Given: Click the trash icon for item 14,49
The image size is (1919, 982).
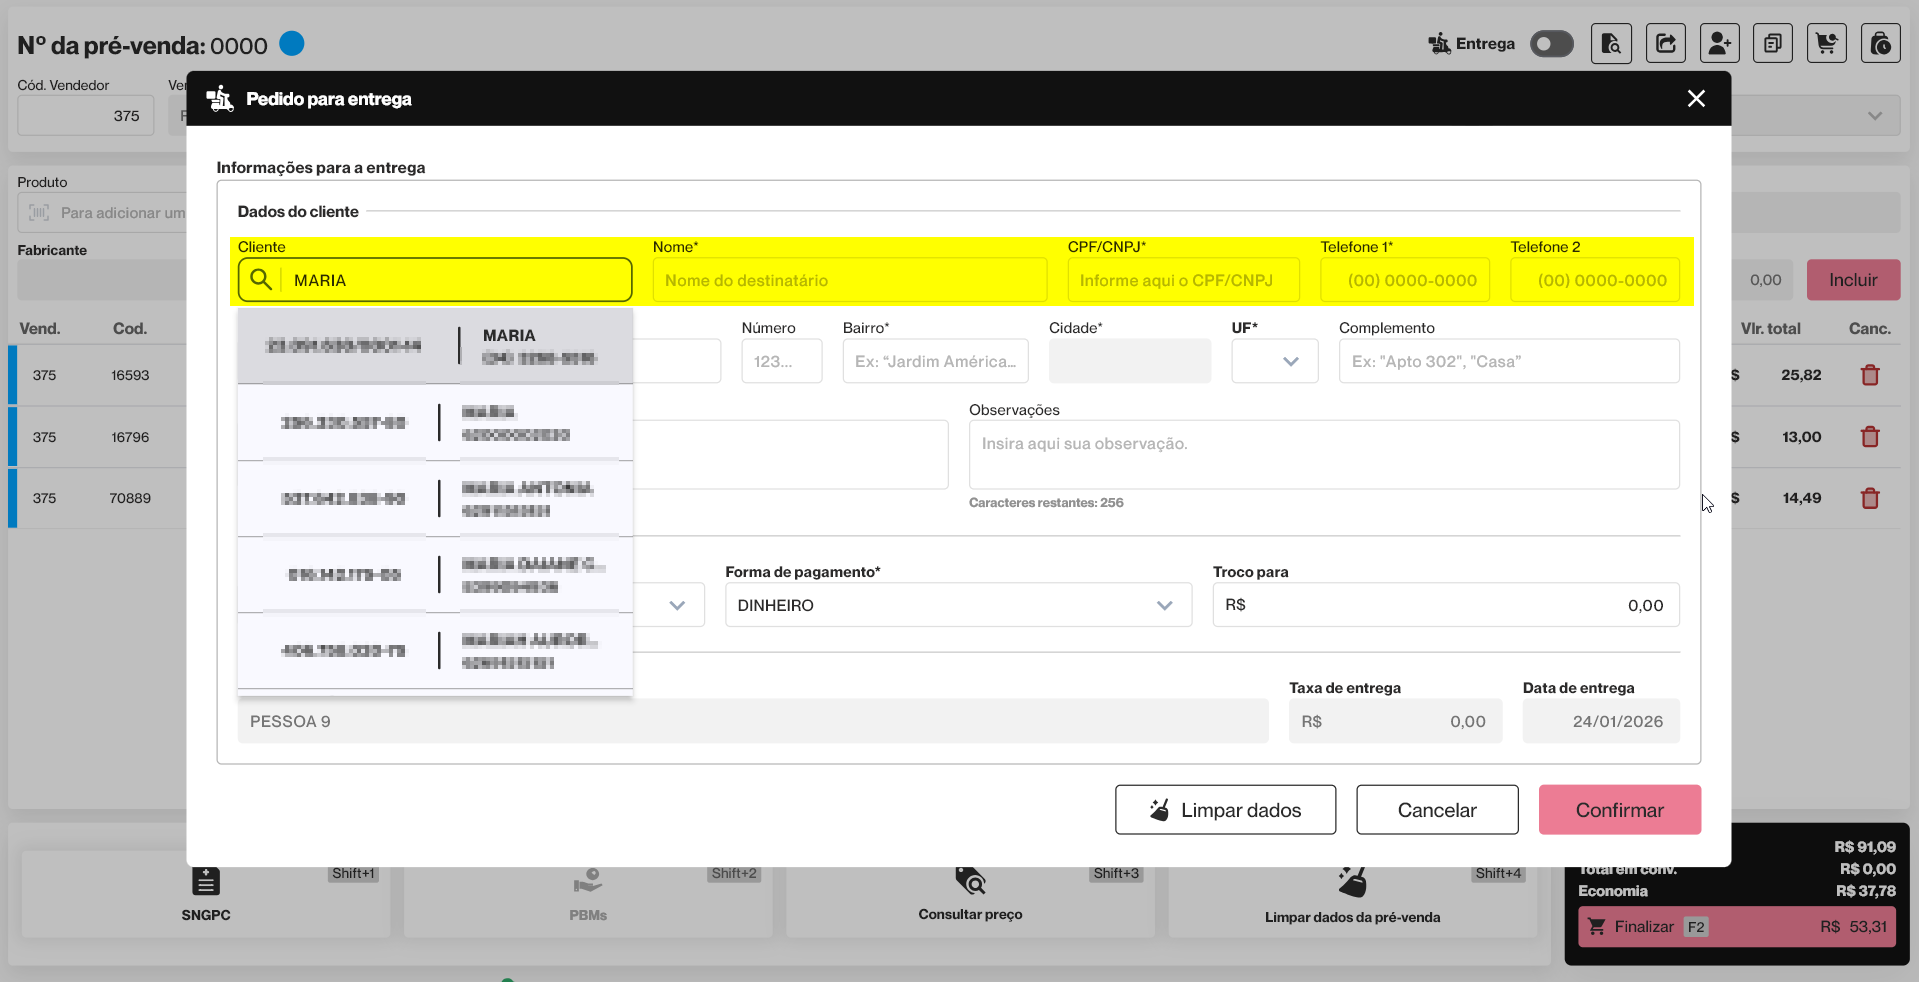Looking at the screenshot, I should tap(1870, 498).
